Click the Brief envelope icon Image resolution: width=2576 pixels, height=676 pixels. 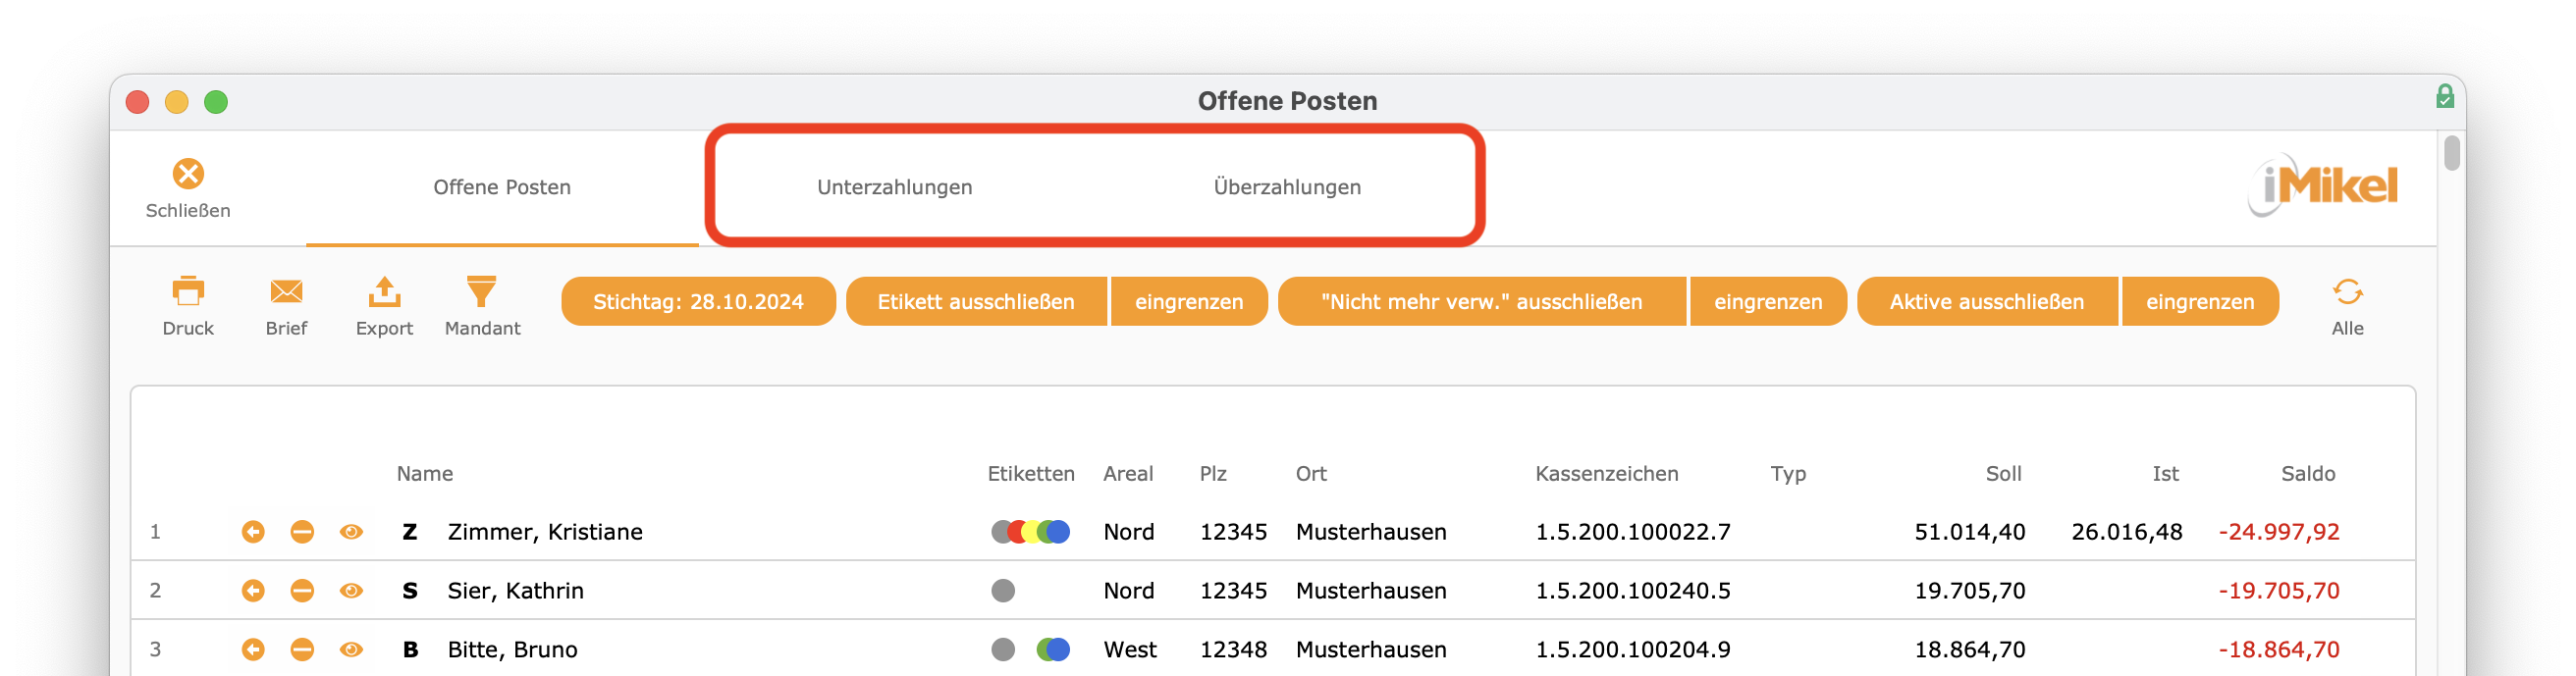pos(286,292)
